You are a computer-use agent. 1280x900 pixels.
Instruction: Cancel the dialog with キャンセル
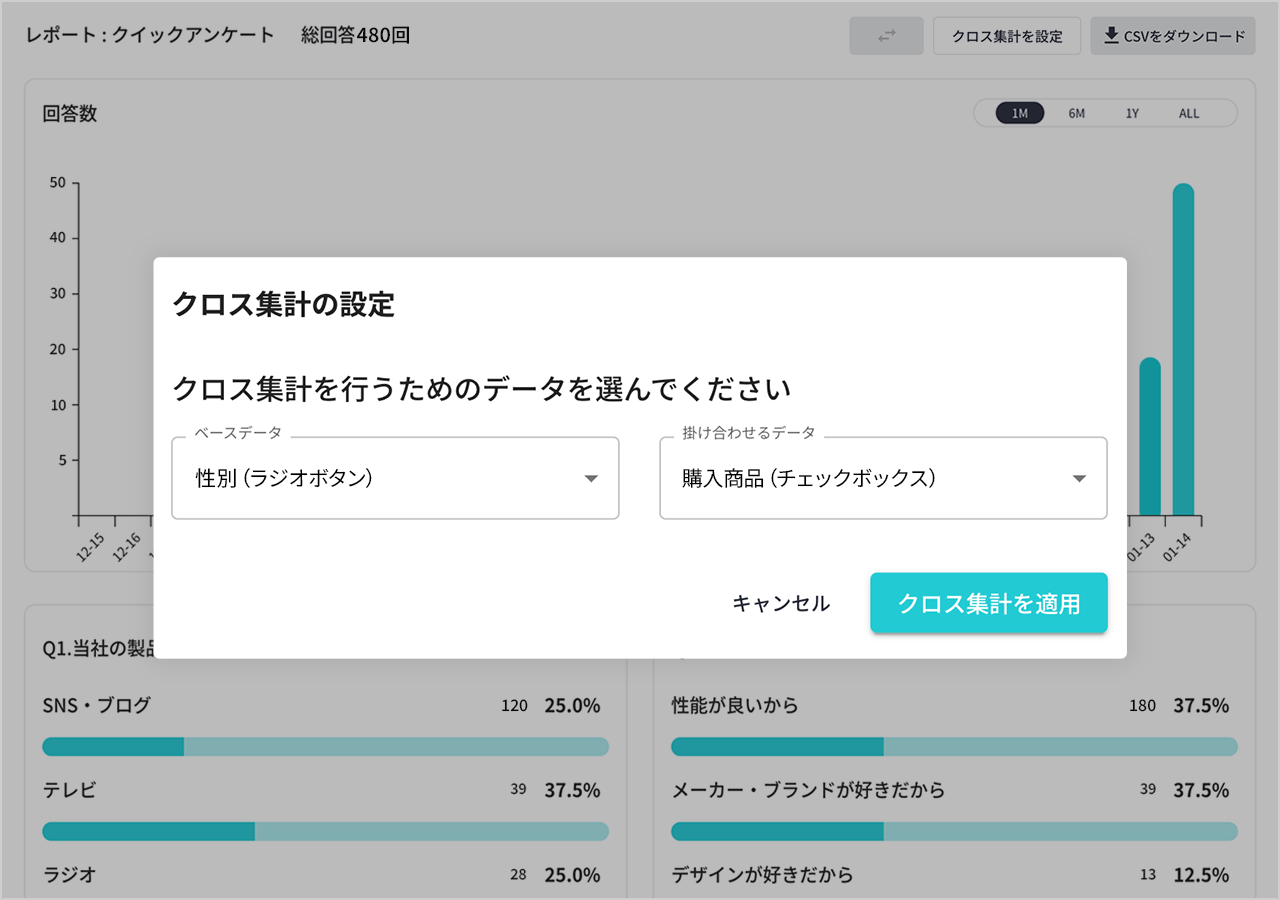point(781,603)
